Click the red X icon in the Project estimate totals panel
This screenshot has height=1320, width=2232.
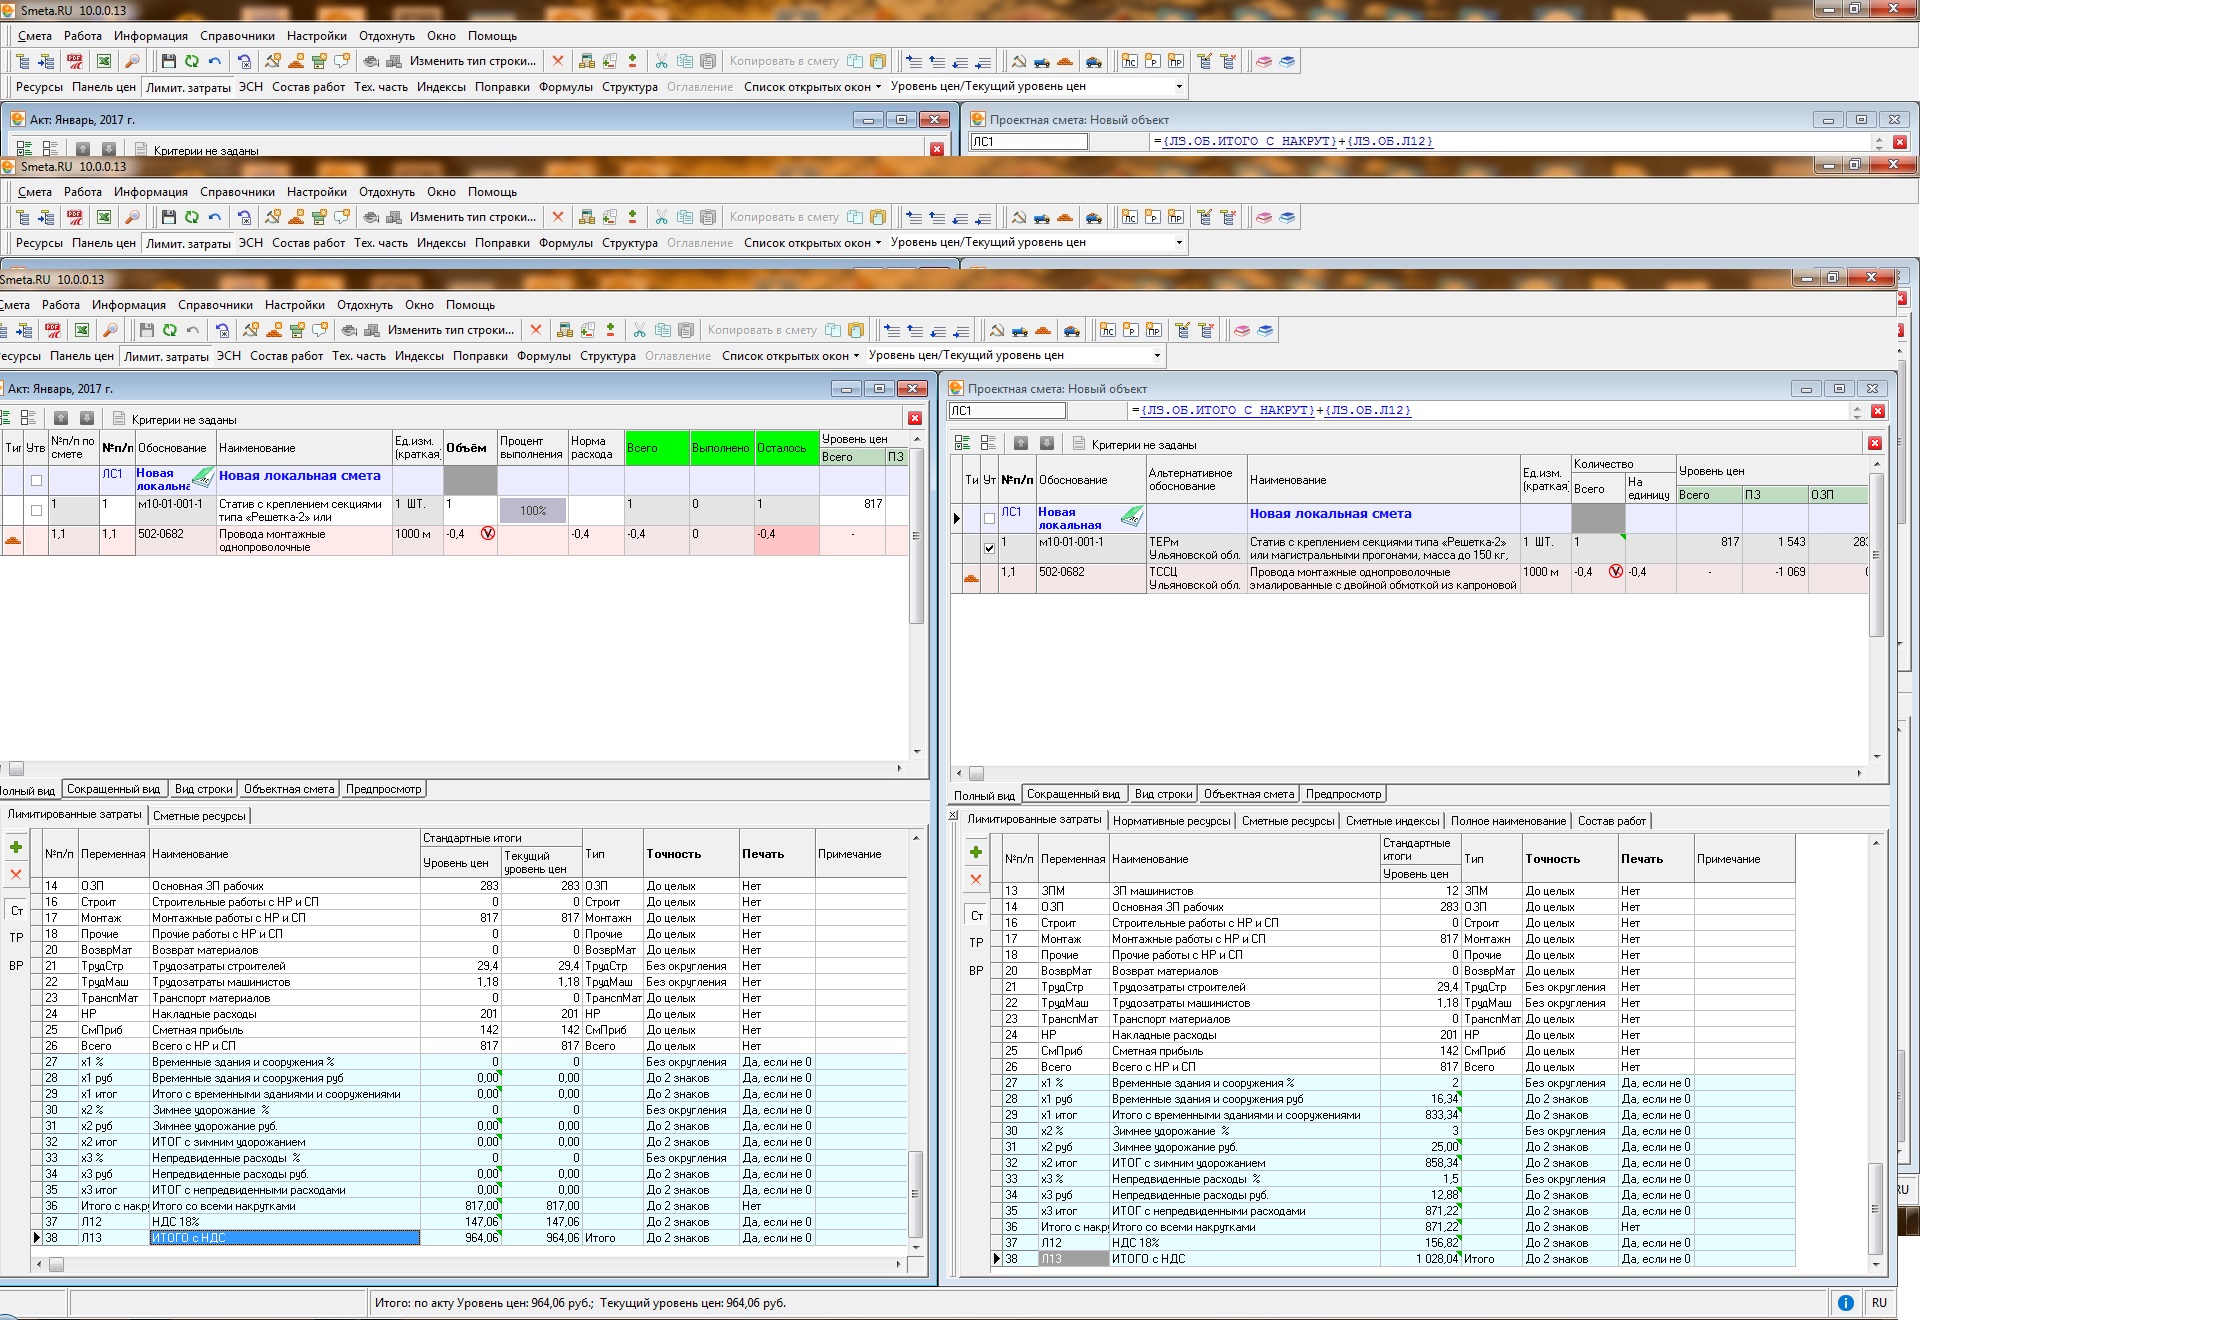976,879
